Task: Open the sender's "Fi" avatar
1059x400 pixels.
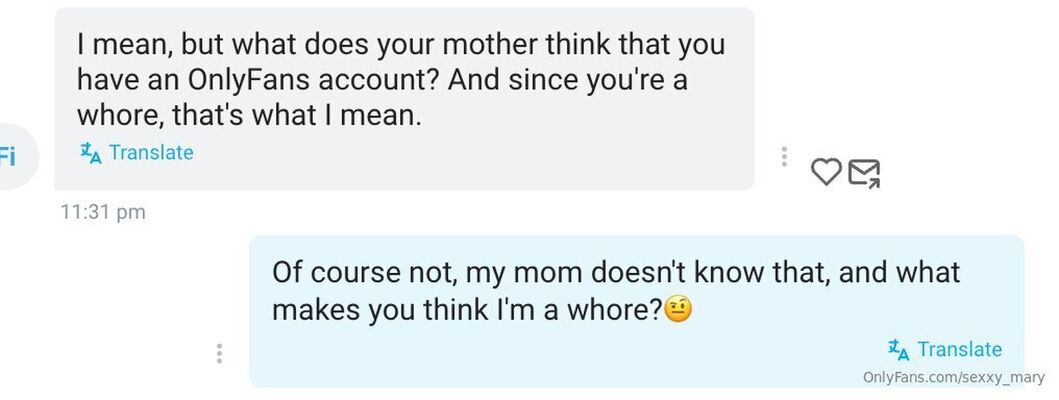Action: point(12,155)
